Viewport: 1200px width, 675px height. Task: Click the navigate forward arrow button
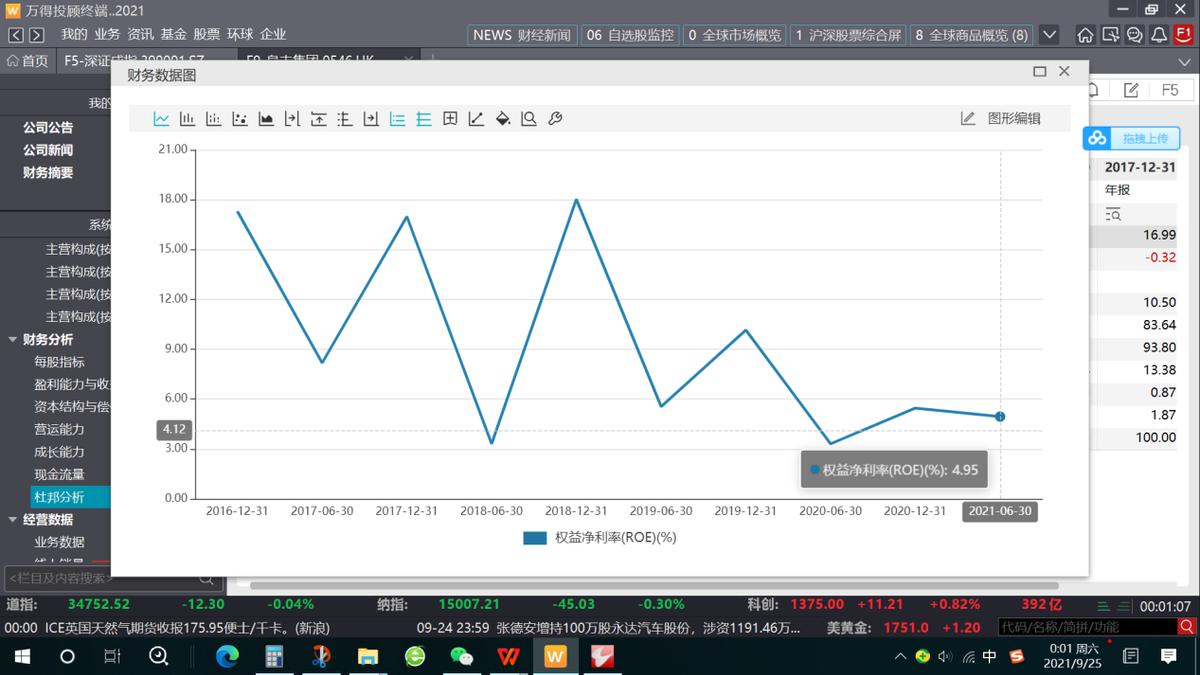click(36, 35)
